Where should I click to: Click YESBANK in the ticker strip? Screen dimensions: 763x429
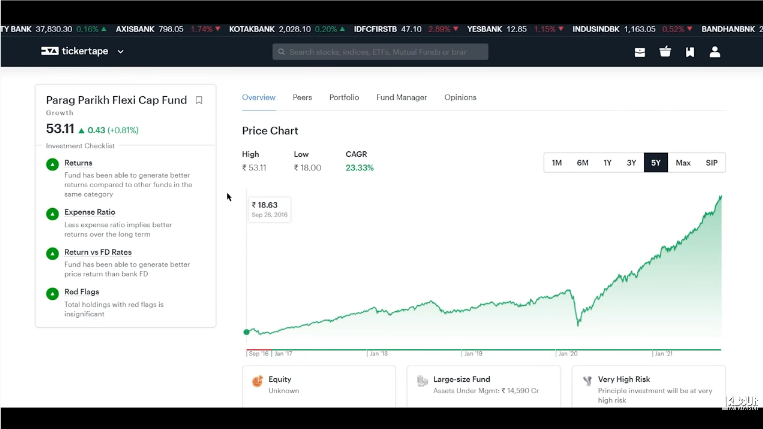tap(485, 29)
